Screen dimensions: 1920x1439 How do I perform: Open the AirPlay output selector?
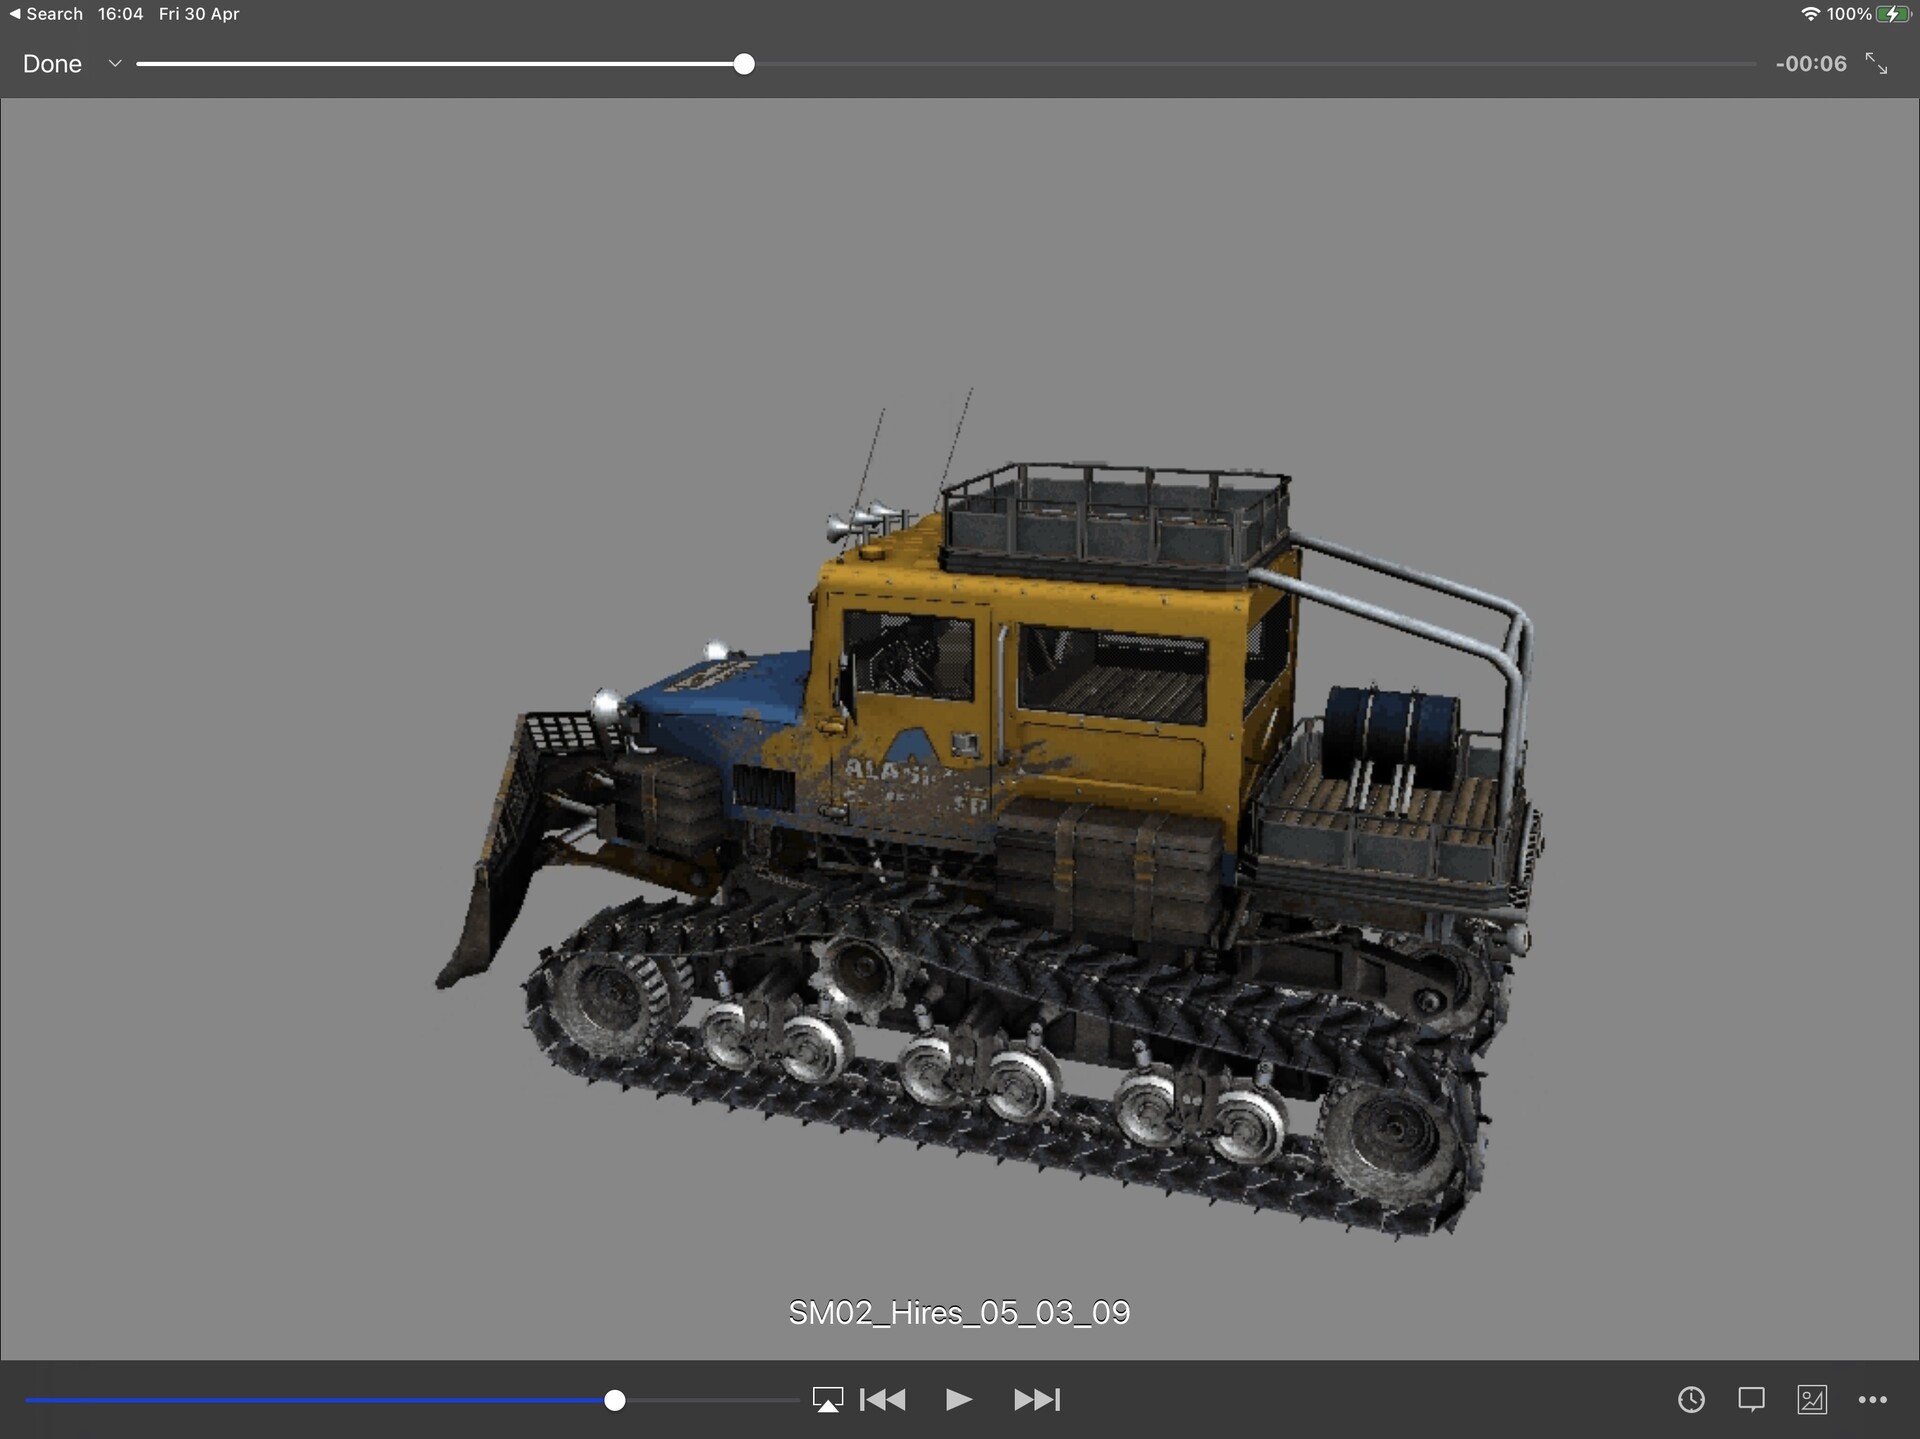[x=828, y=1400]
